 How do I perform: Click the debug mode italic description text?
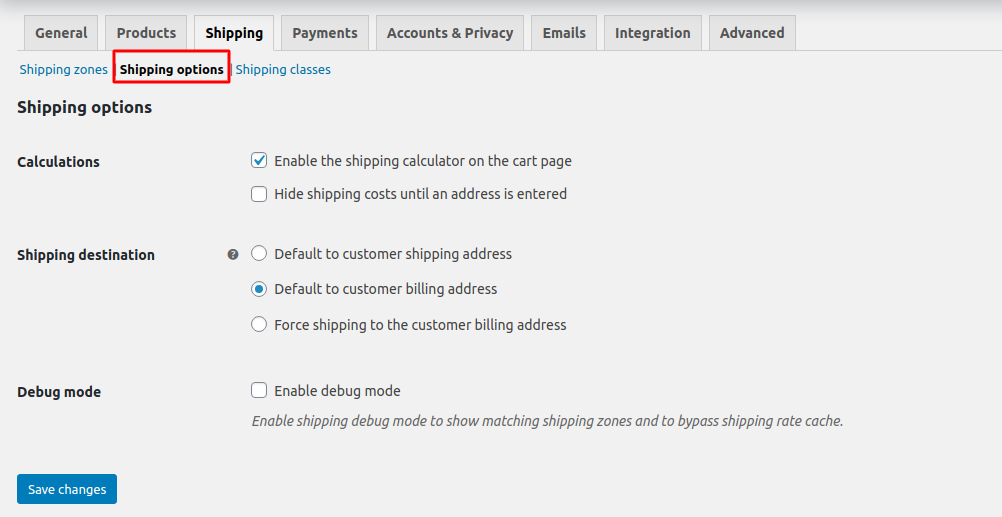(547, 421)
